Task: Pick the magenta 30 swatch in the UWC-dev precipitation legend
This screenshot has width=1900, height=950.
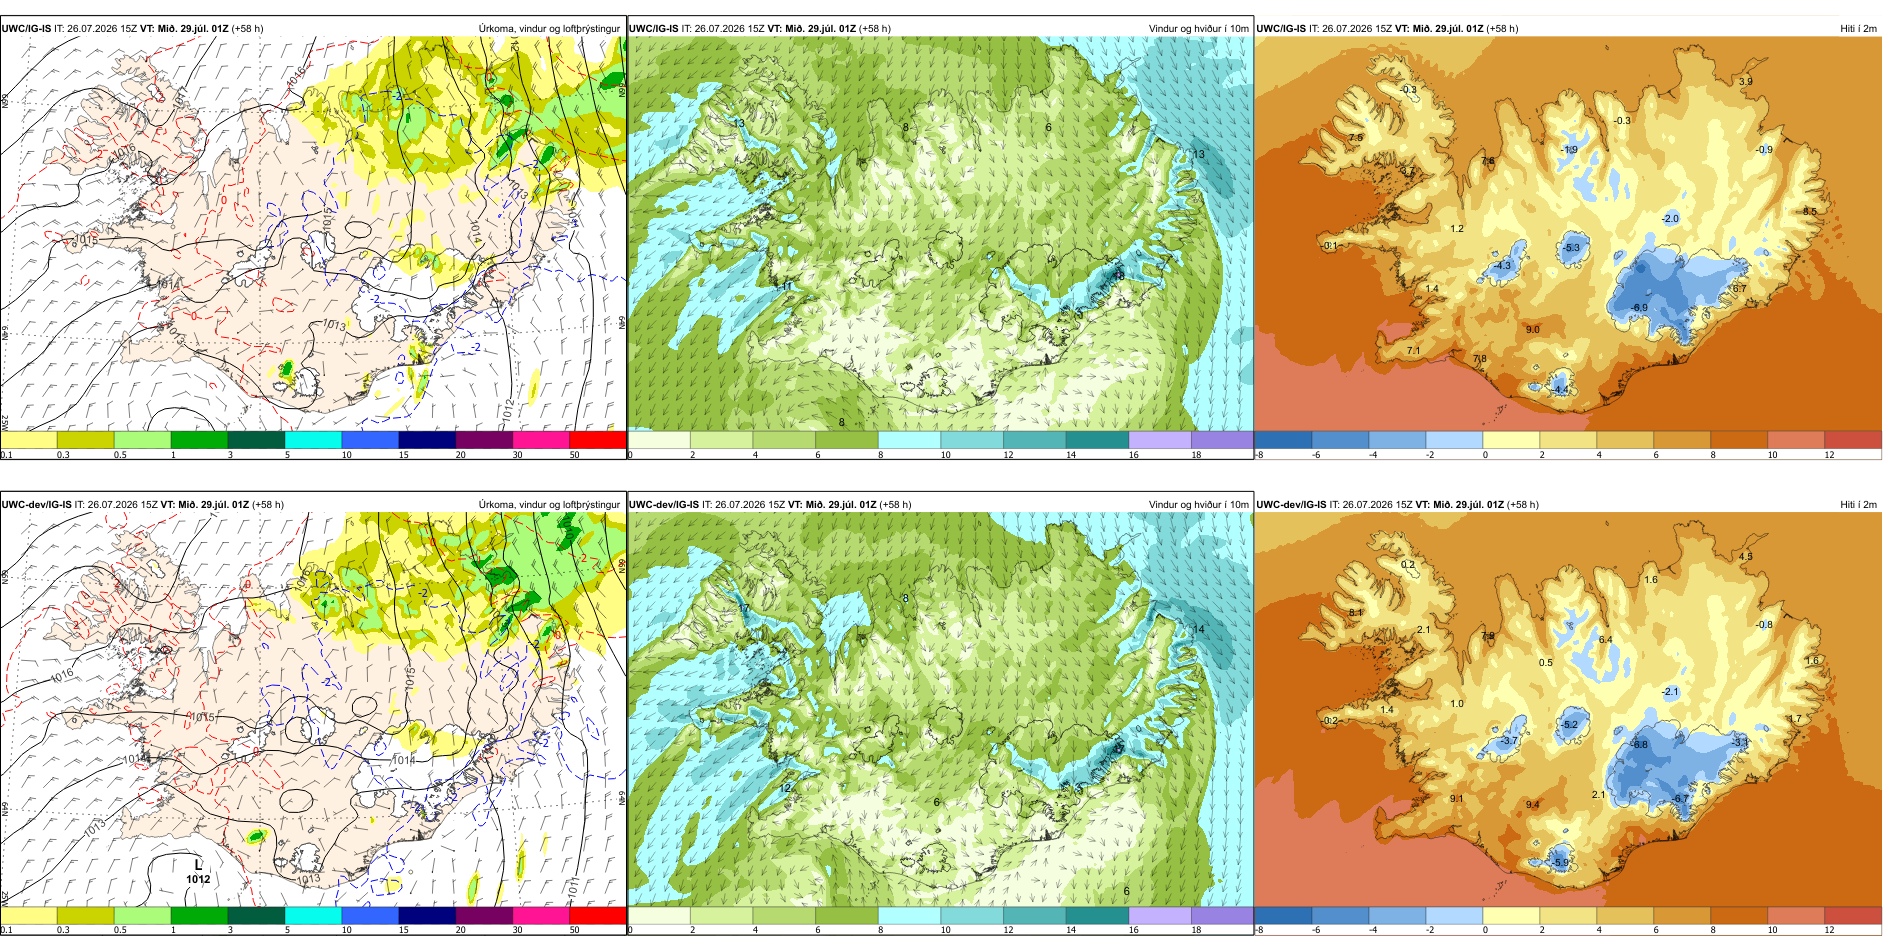Action: coord(541,915)
